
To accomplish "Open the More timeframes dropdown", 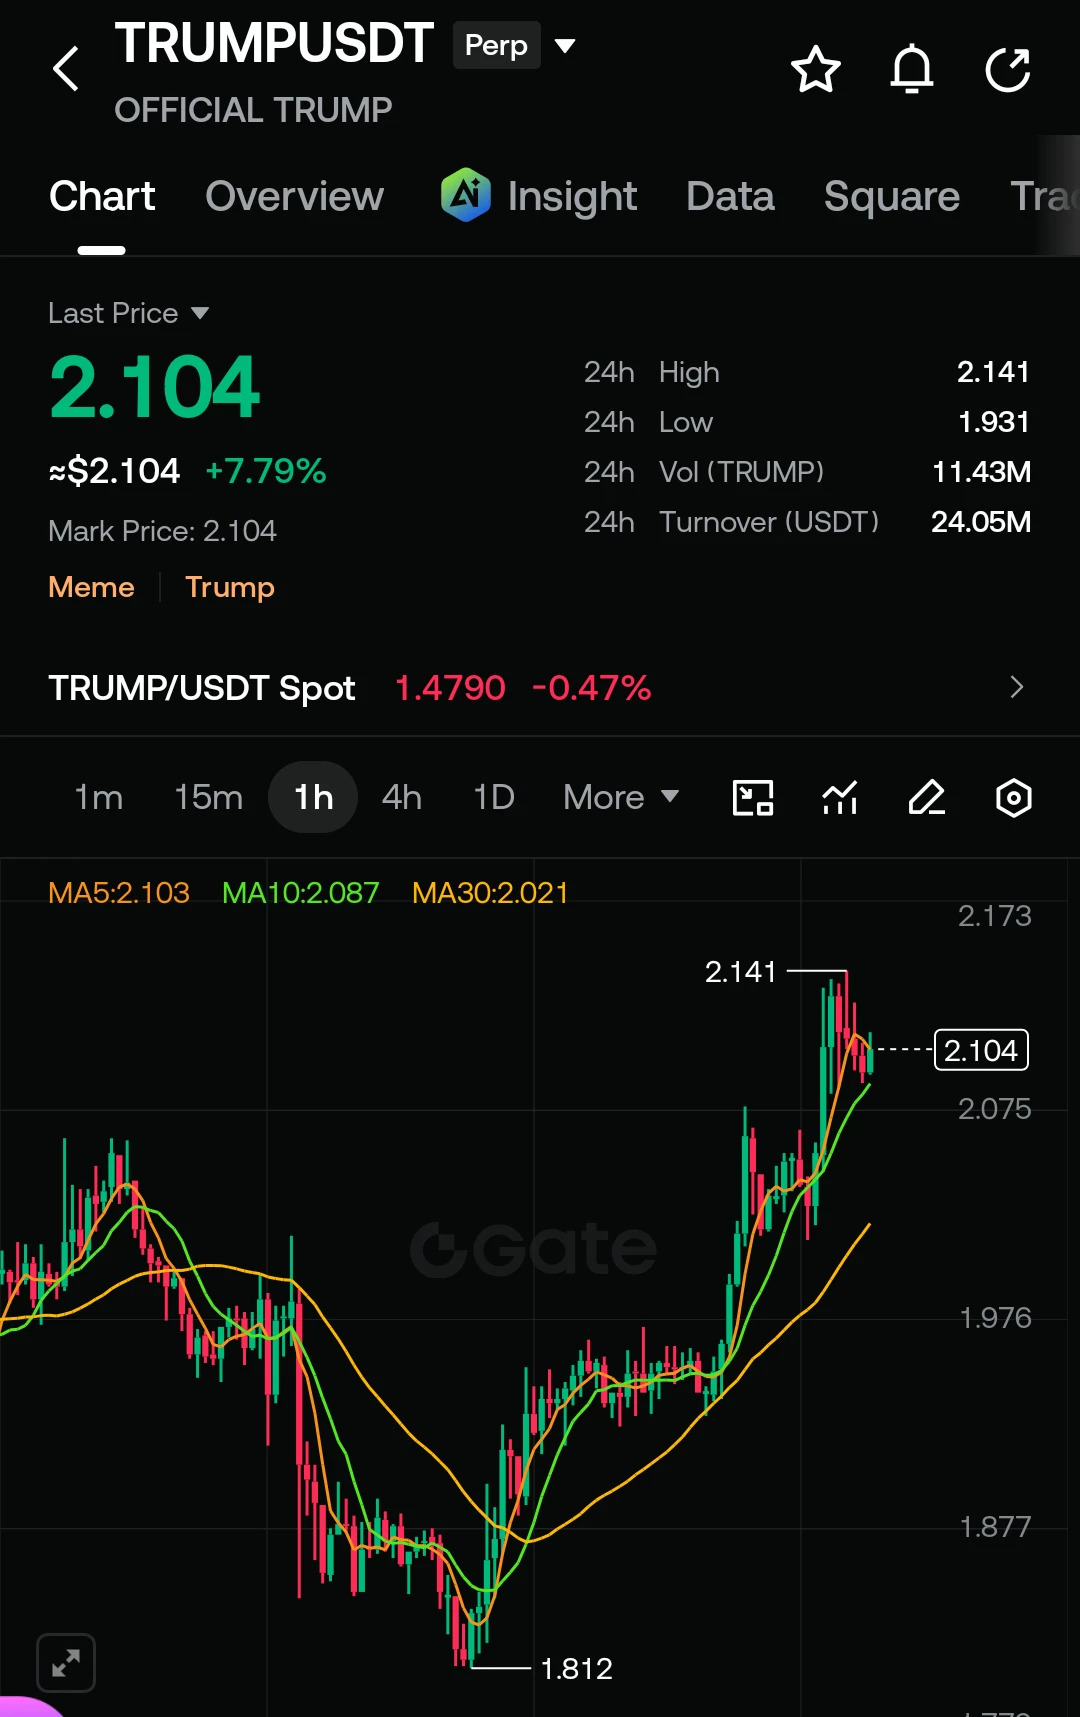I will tap(621, 797).
